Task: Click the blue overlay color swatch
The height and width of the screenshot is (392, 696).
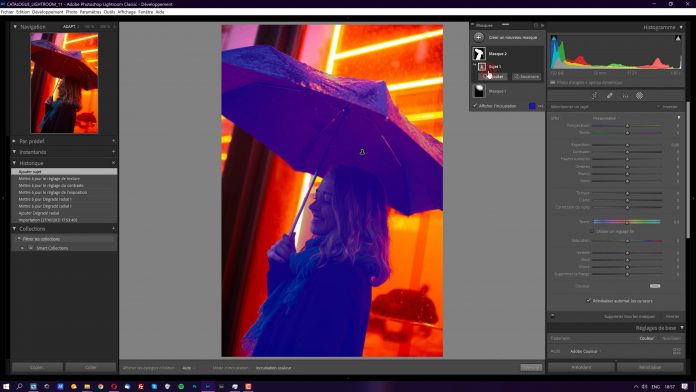Action: 532,106
